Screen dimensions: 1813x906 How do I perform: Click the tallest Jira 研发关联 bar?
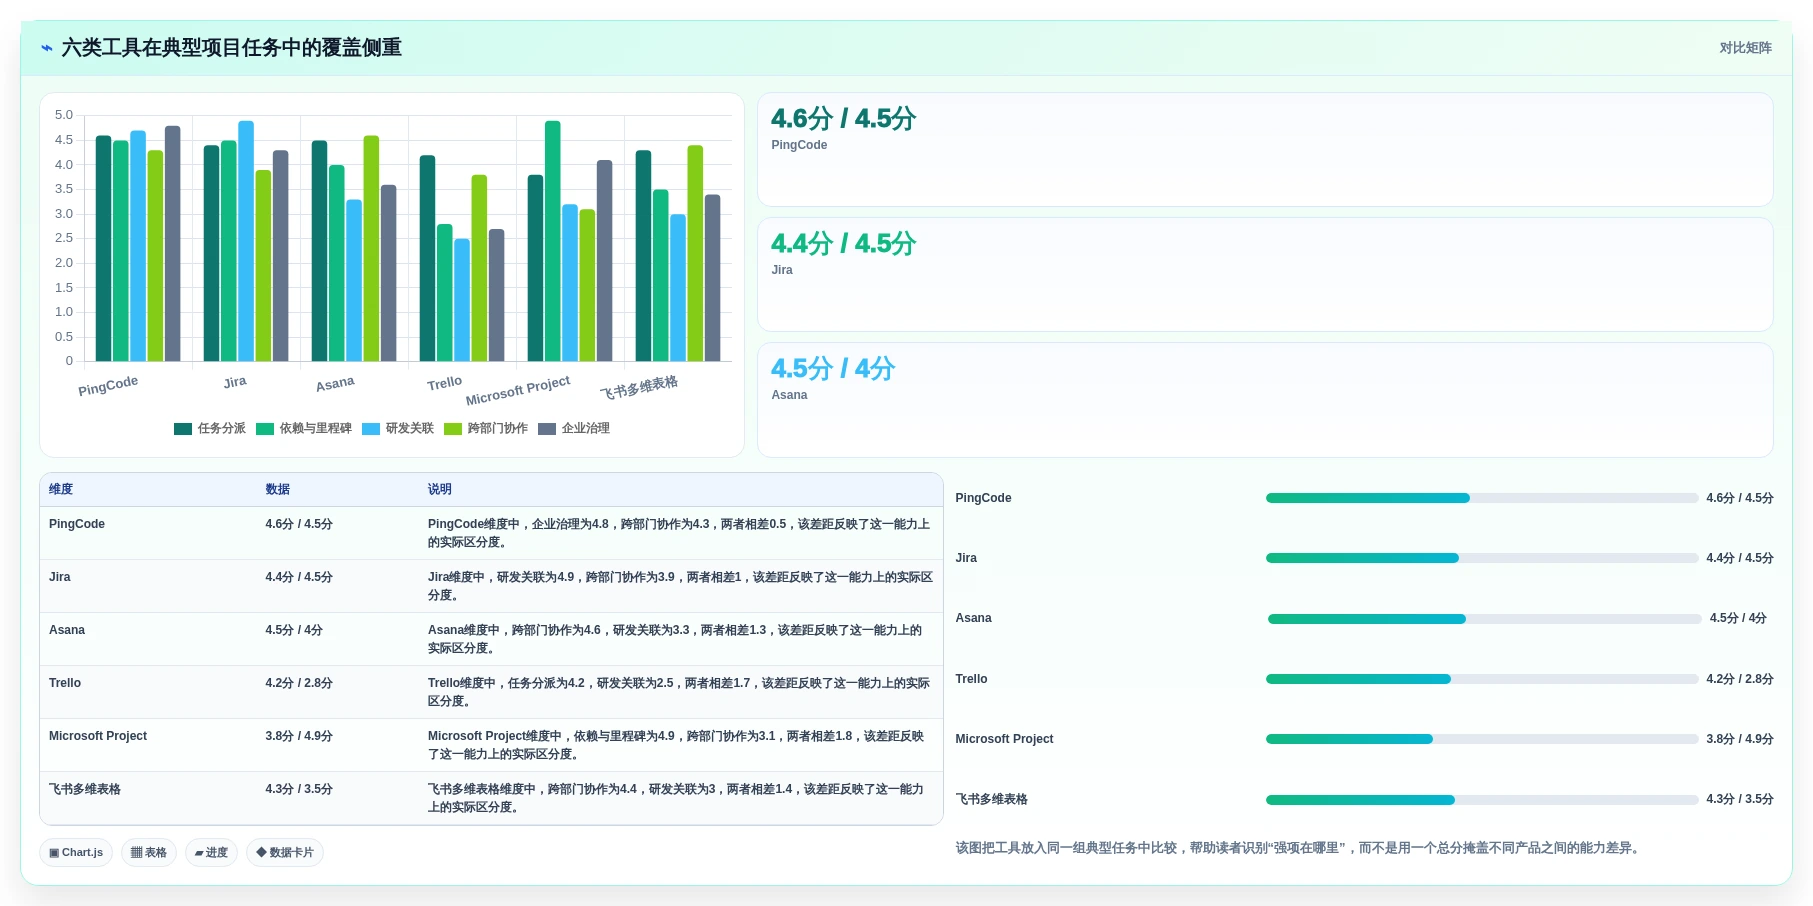coord(246,241)
